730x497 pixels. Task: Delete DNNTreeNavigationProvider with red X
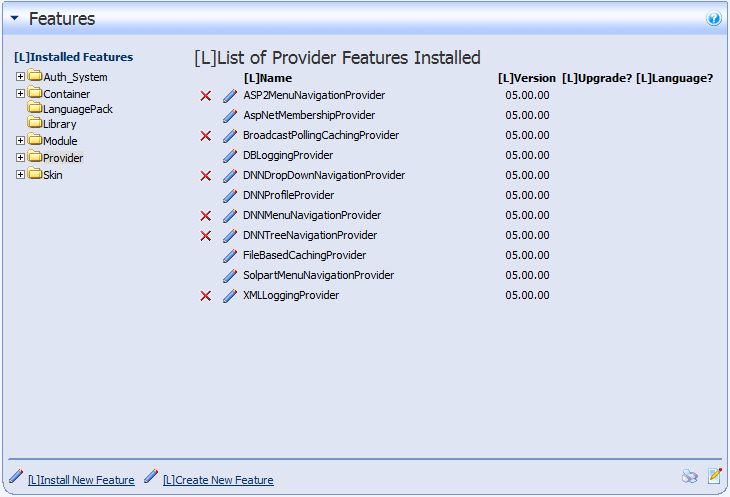click(205, 236)
